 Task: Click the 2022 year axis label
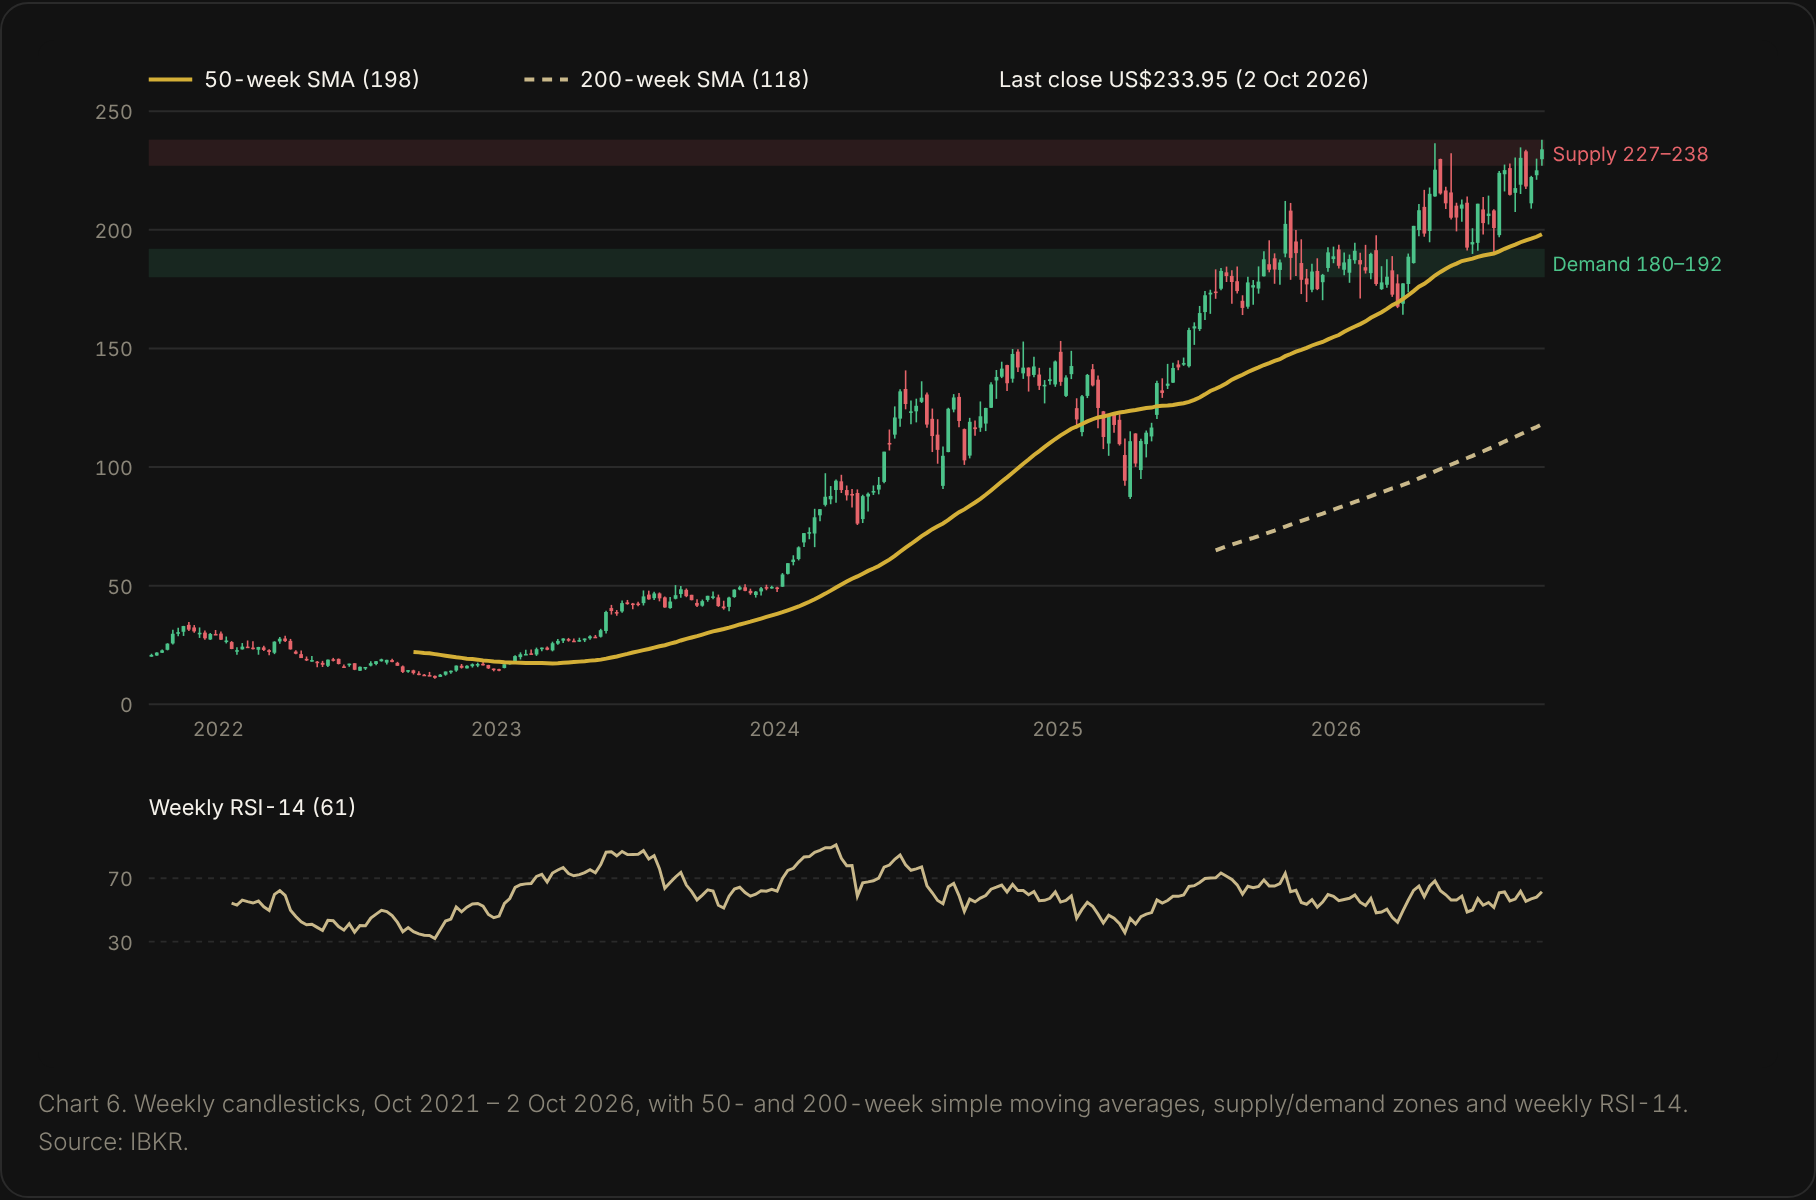click(218, 729)
